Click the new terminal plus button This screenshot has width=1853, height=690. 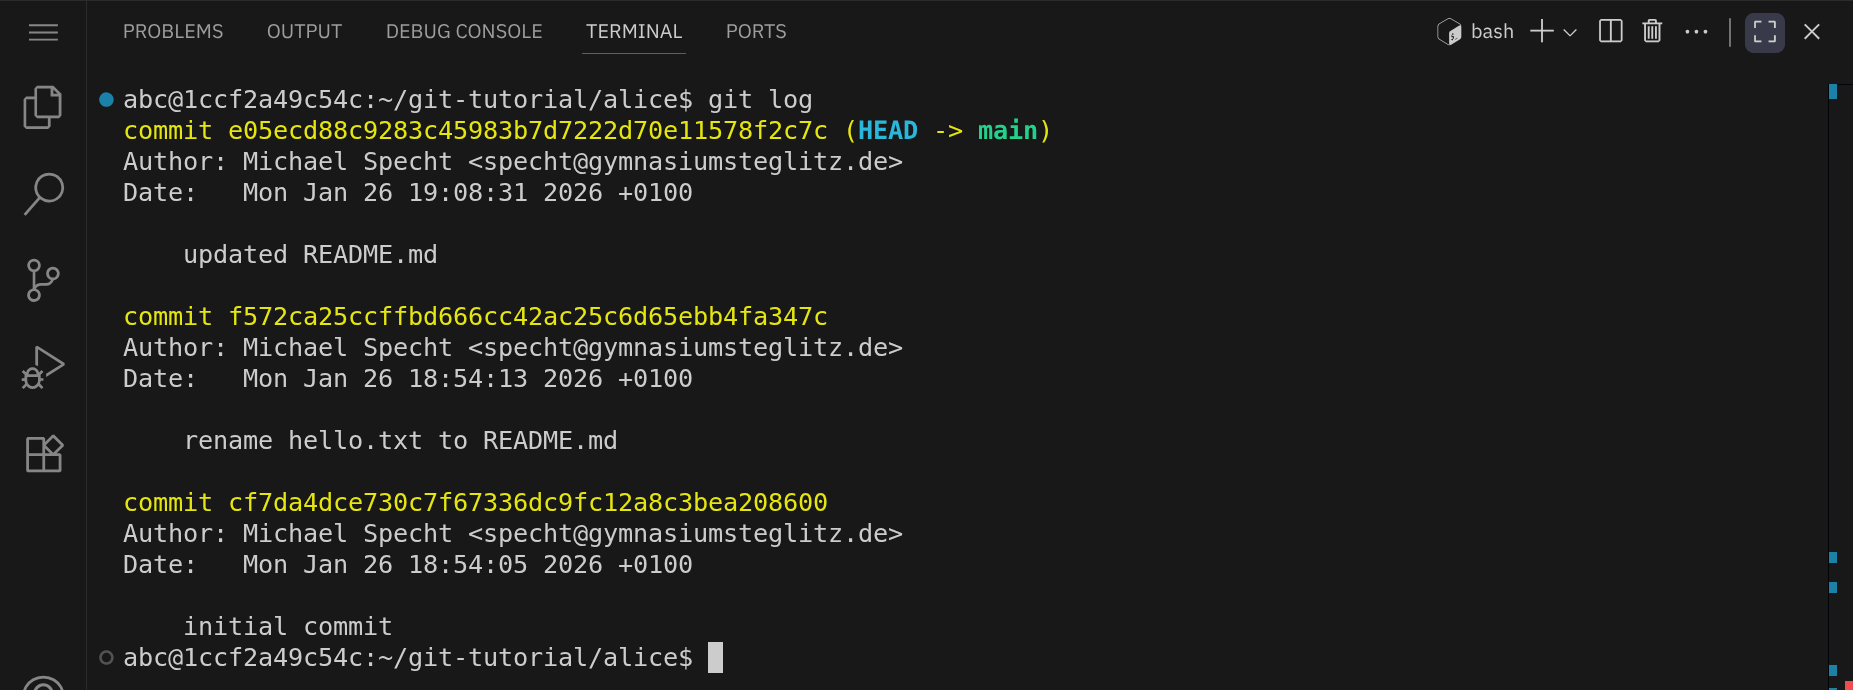point(1542,32)
